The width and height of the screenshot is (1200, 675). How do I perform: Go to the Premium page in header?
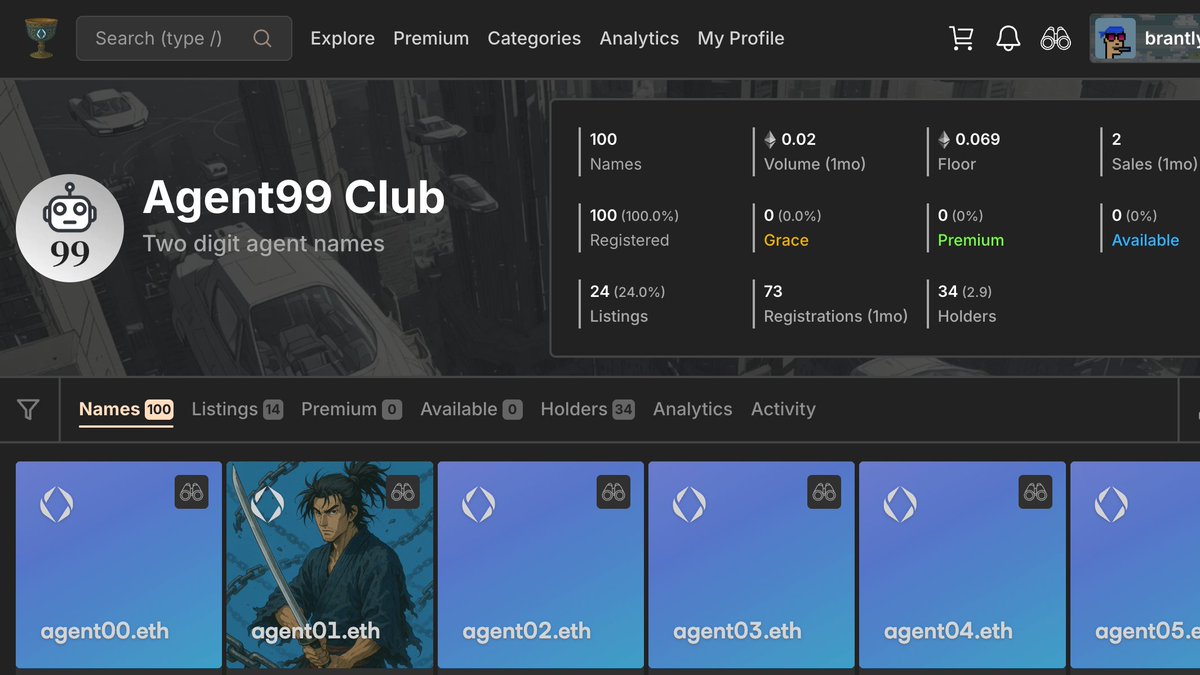tap(431, 38)
